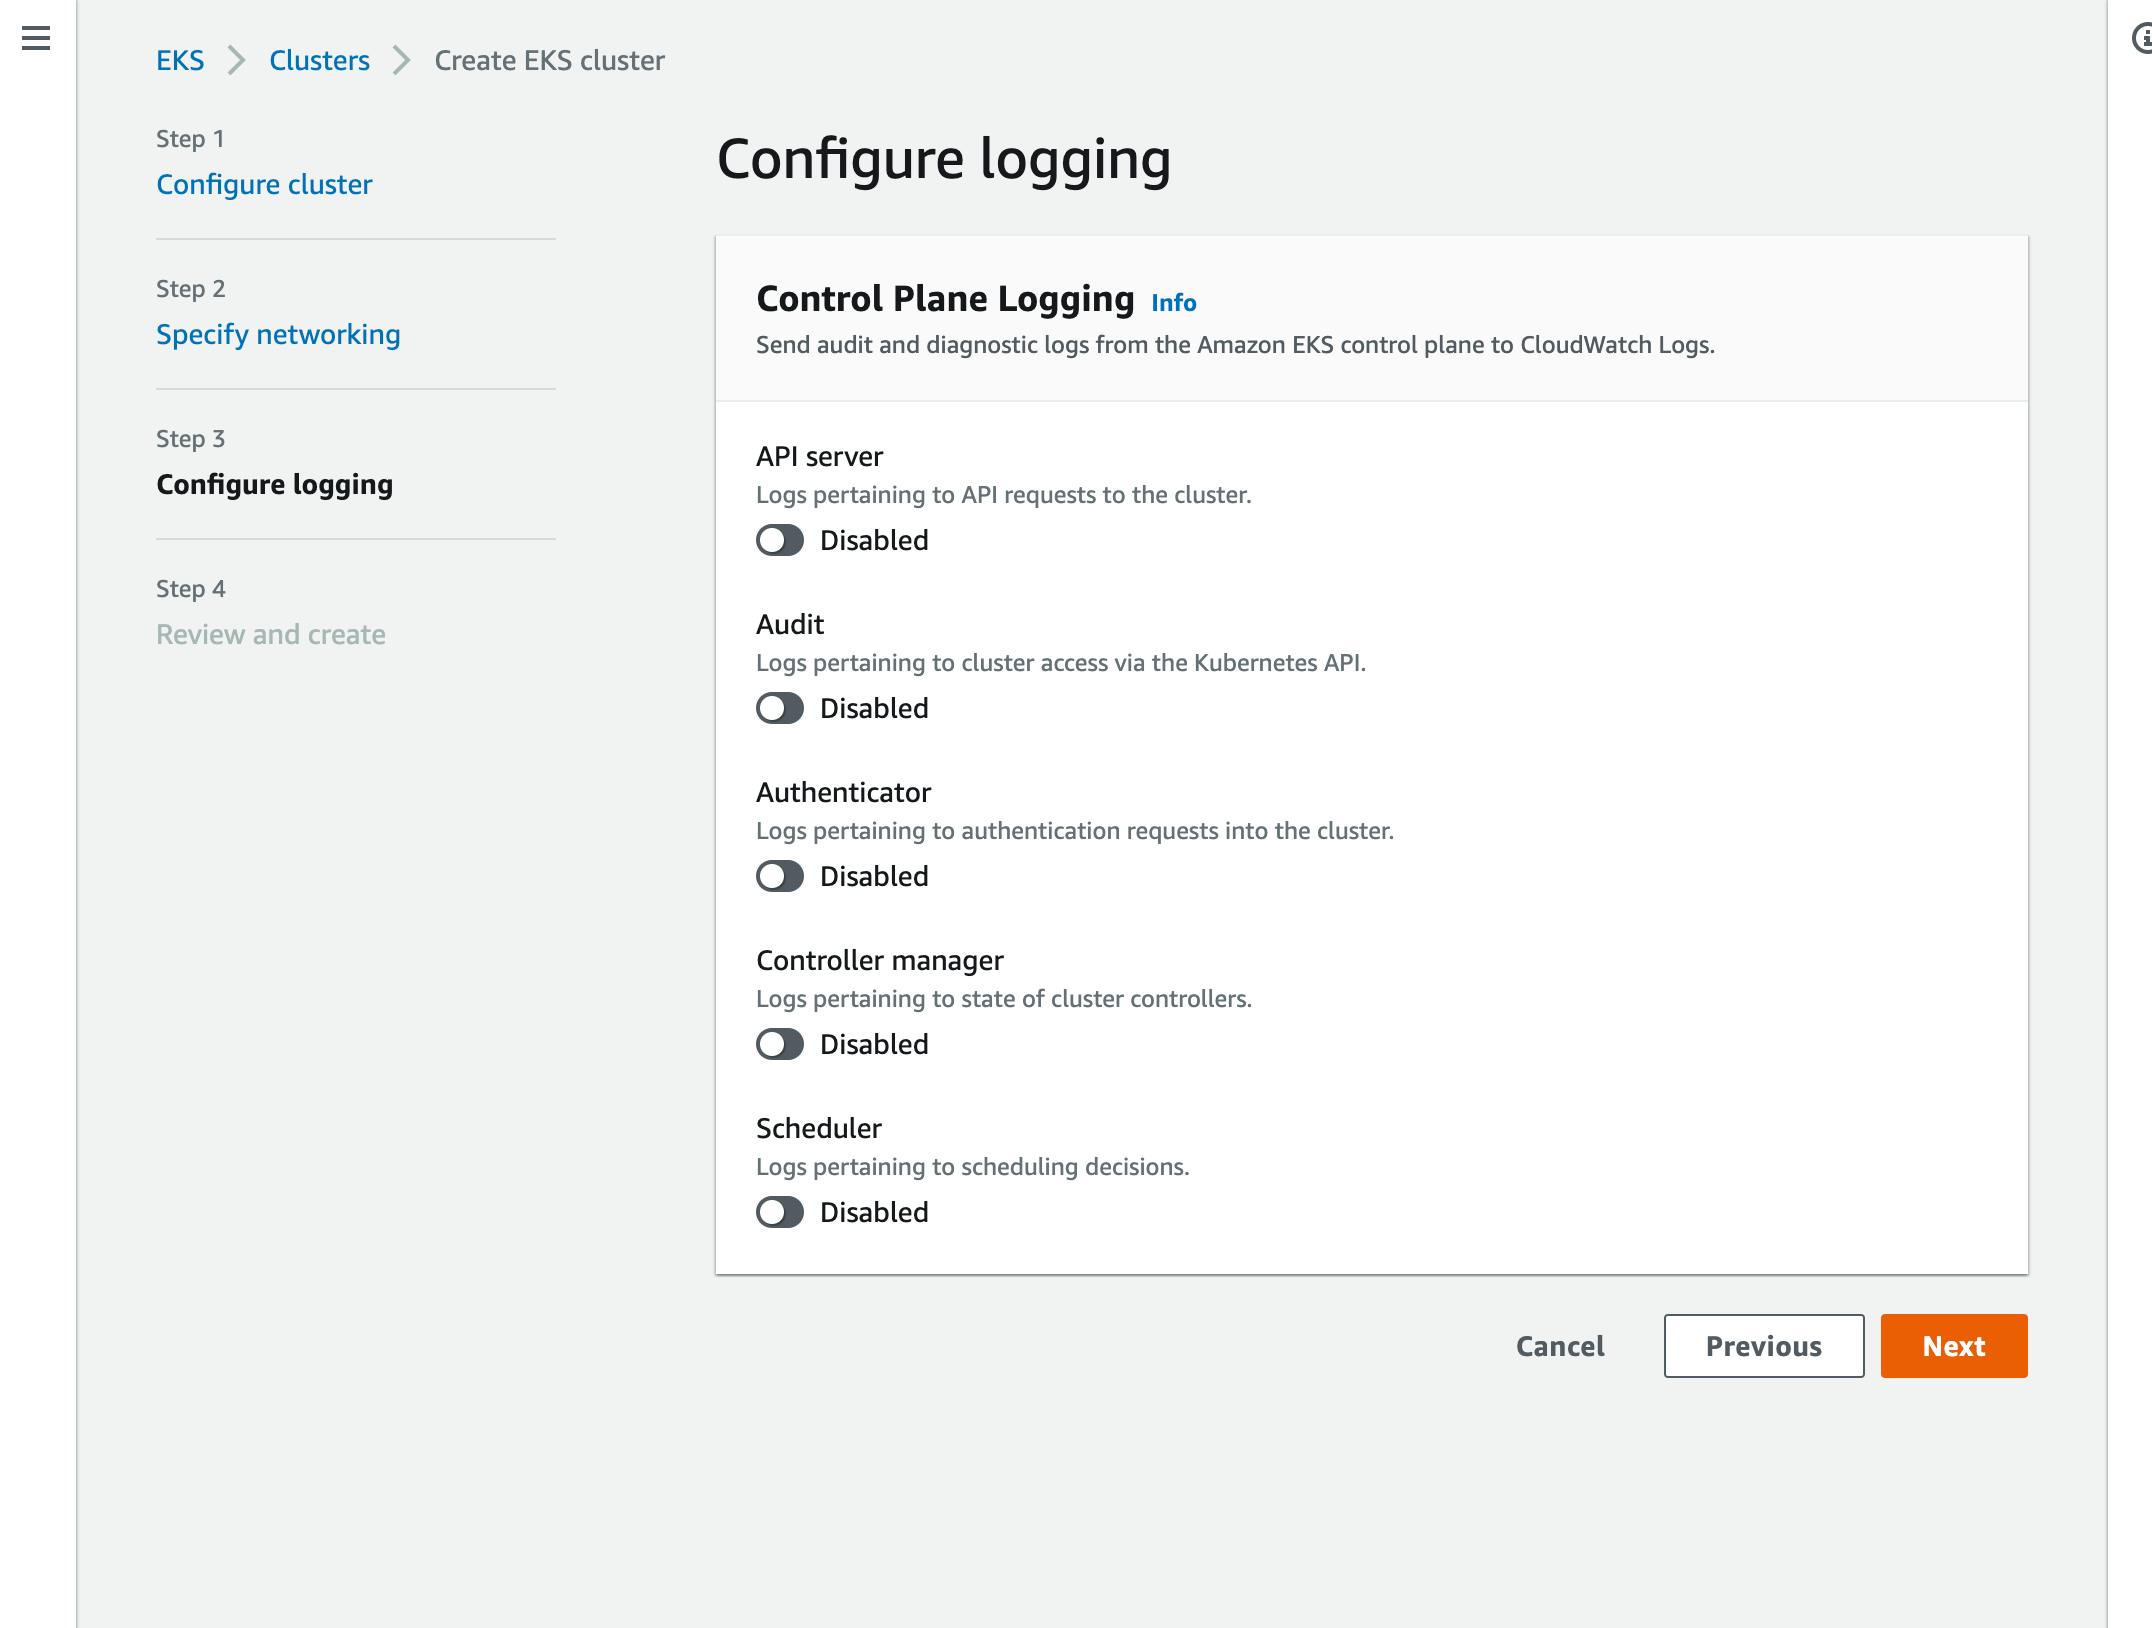The image size is (2152, 1628).
Task: Click the Create EKS cluster breadcrumb
Action: [x=547, y=60]
